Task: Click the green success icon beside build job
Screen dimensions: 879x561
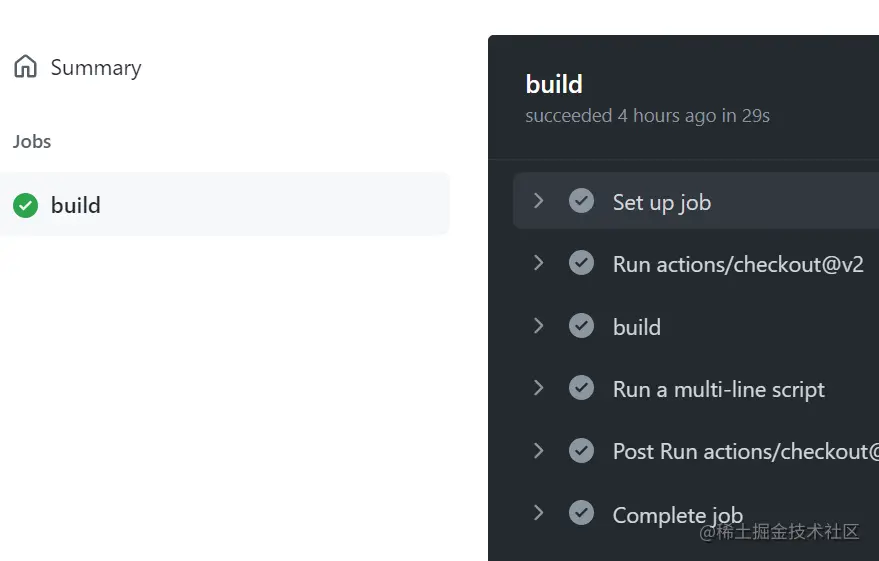Action: 25,205
